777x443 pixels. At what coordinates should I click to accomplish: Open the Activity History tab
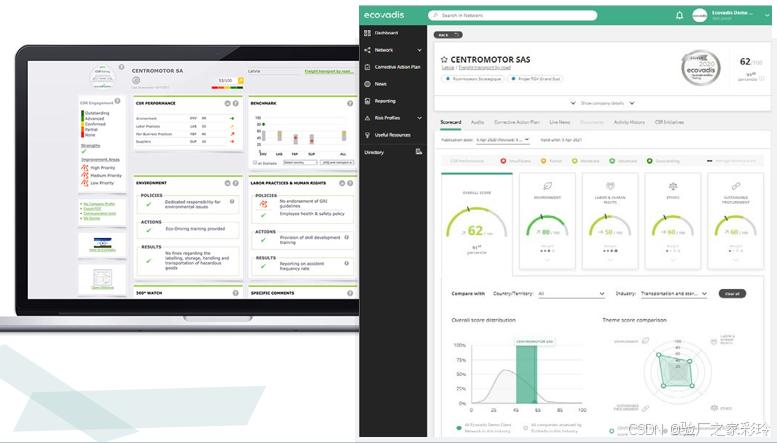click(x=629, y=122)
